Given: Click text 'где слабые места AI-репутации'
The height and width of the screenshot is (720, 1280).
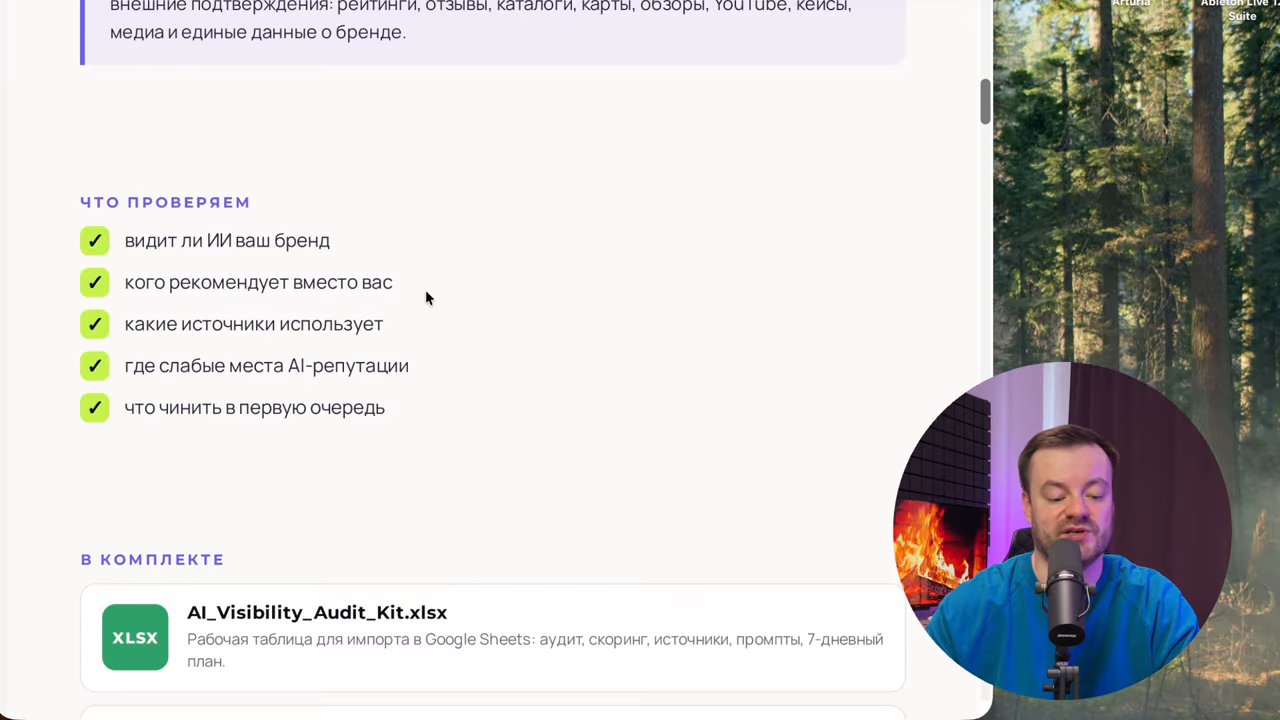Looking at the screenshot, I should (x=266, y=366).
